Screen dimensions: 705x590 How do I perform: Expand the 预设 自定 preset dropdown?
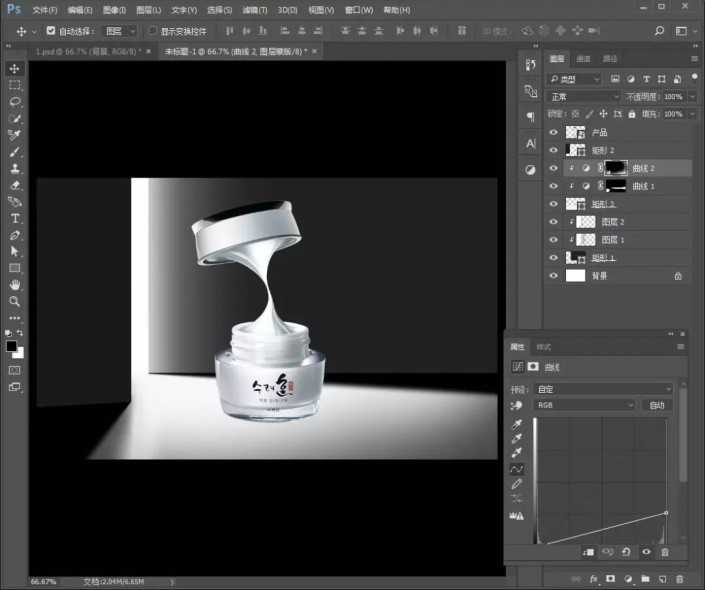605,389
